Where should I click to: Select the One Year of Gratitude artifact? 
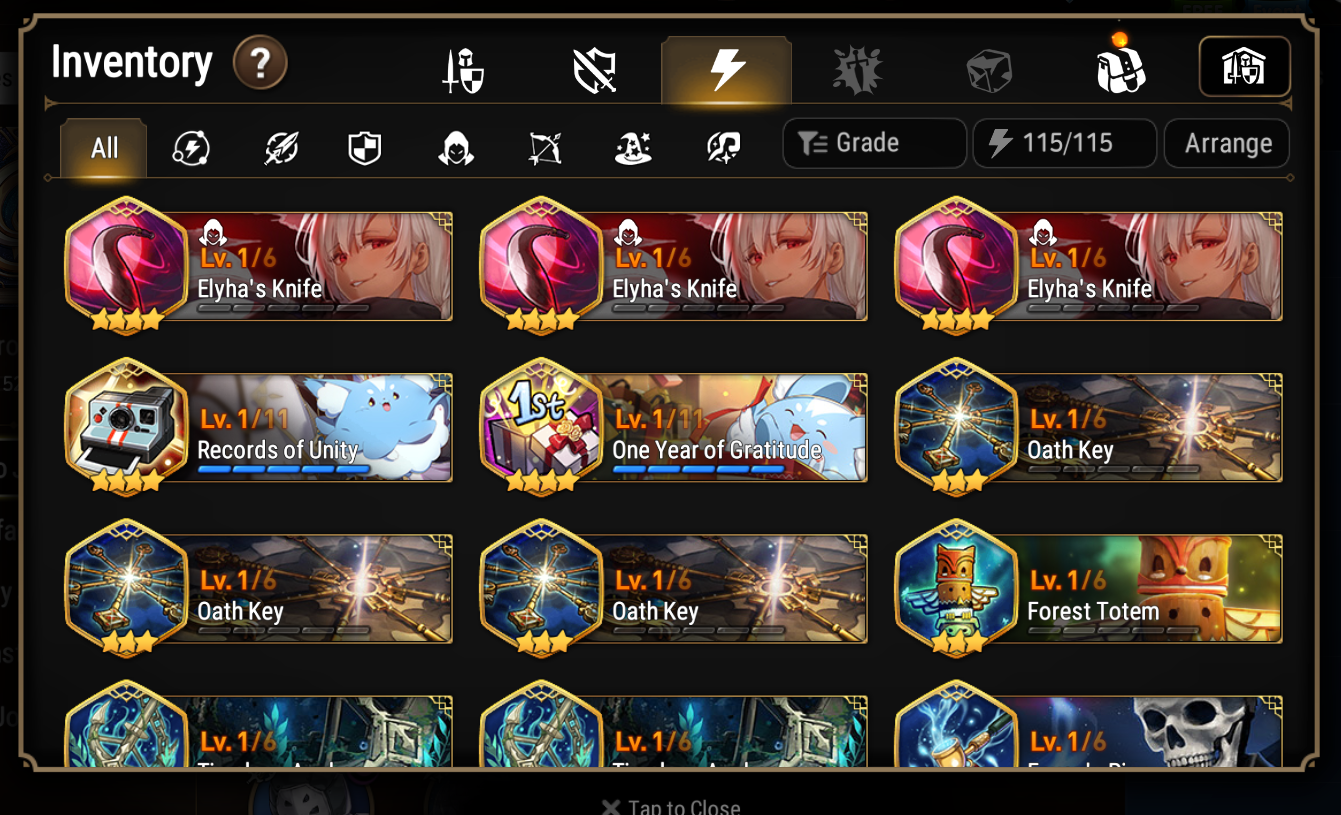click(674, 427)
